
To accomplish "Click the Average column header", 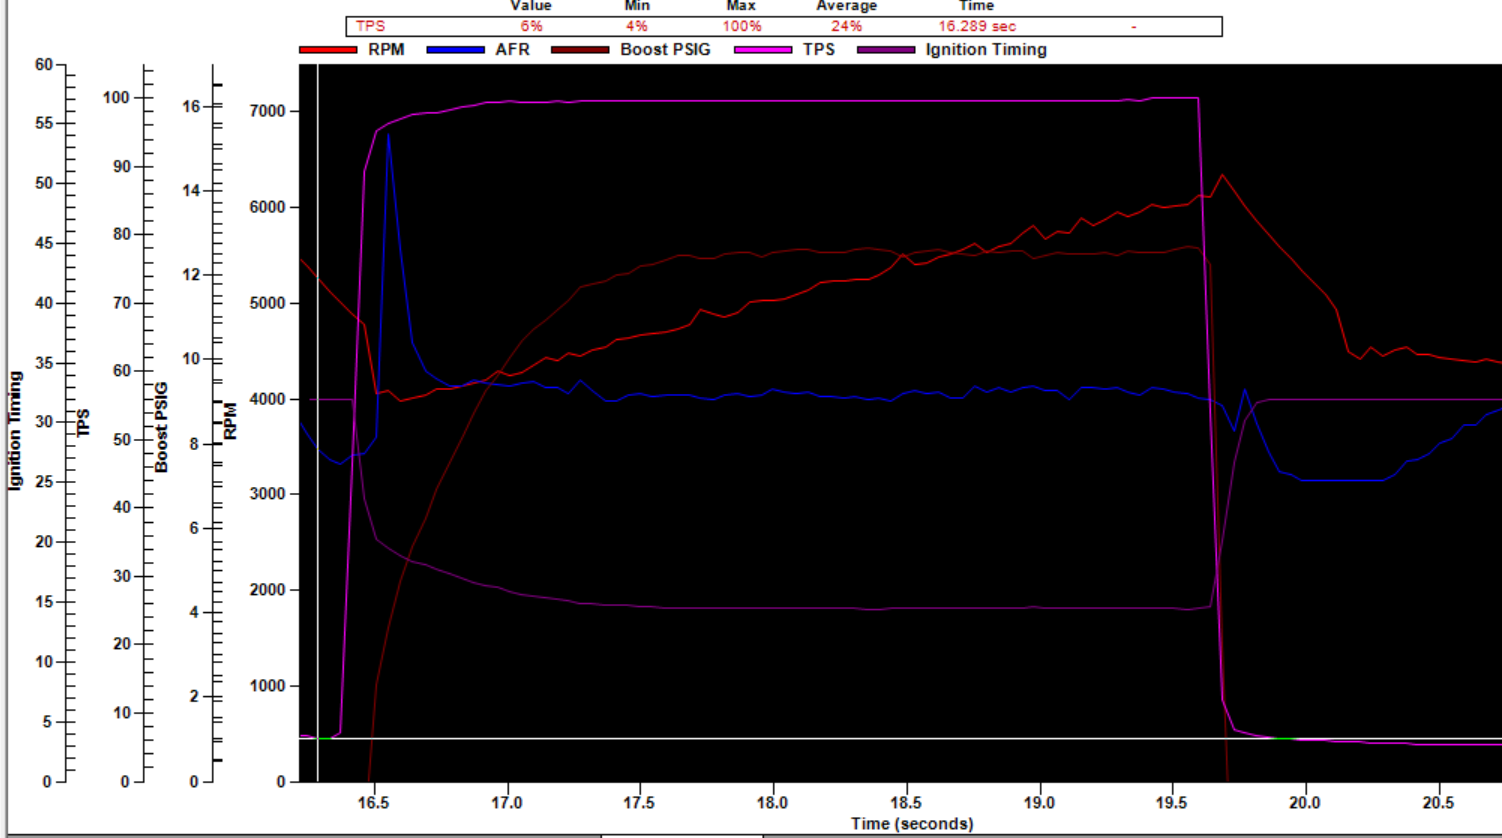I will [x=846, y=6].
